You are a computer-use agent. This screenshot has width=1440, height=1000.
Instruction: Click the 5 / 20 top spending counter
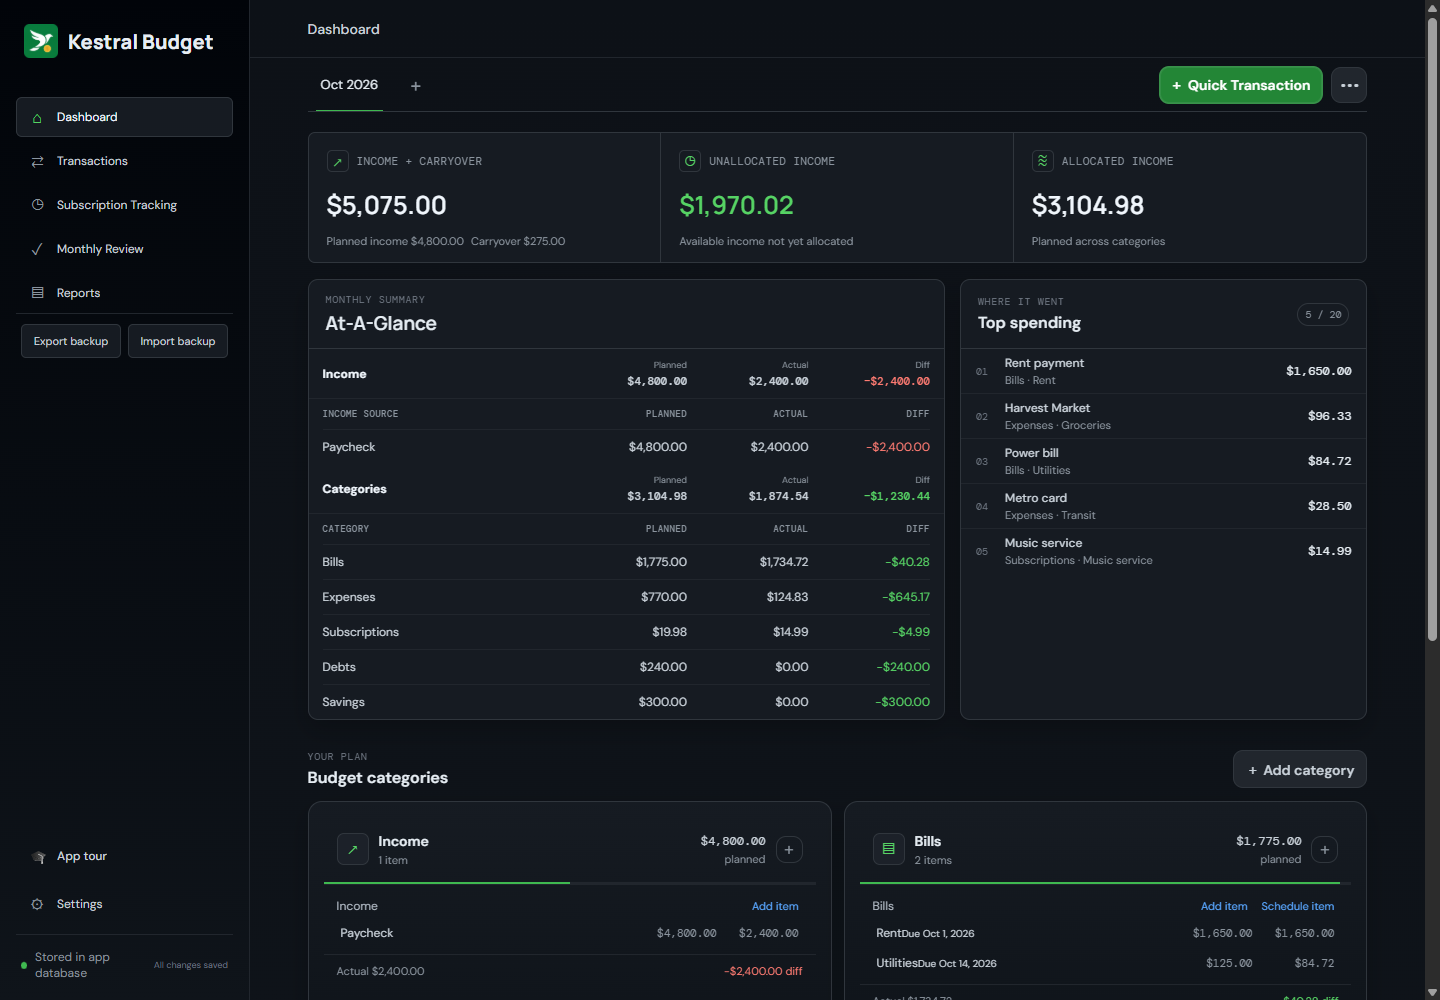1323,315
